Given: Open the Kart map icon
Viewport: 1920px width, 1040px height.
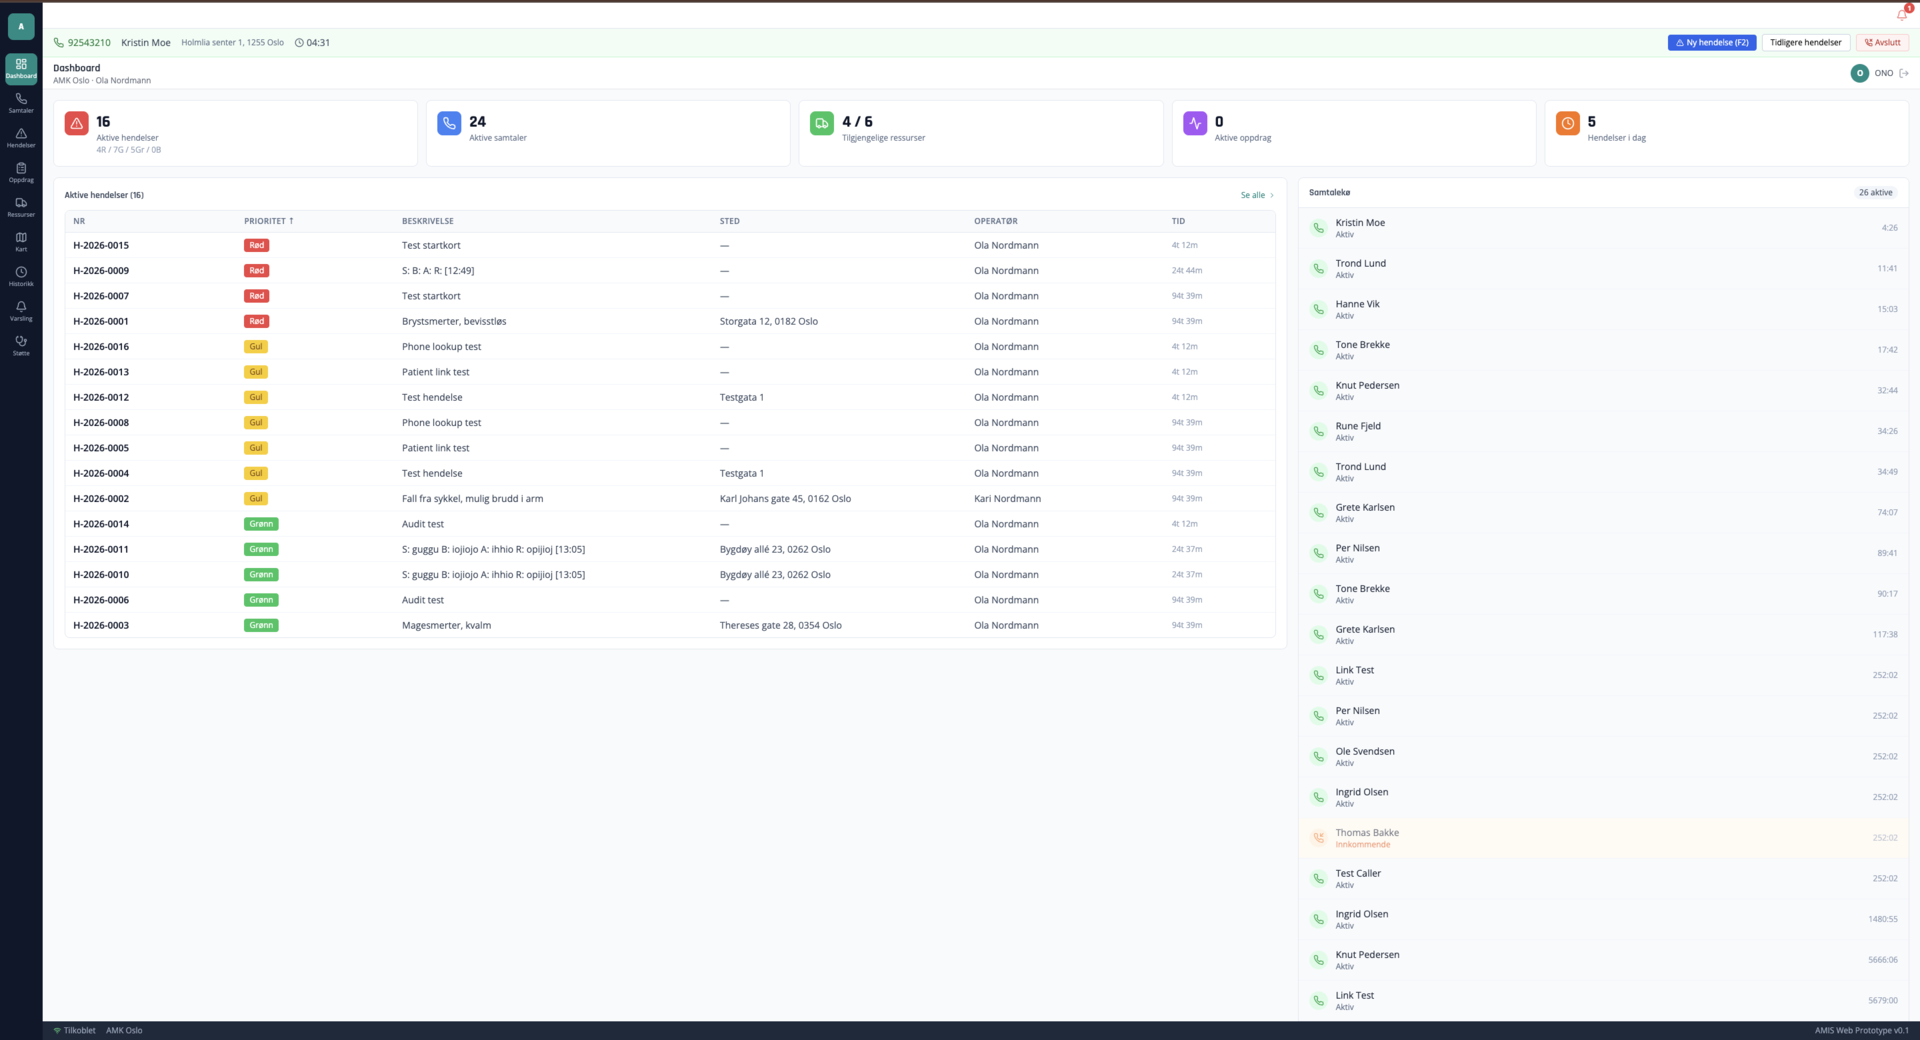Looking at the screenshot, I should [21, 242].
